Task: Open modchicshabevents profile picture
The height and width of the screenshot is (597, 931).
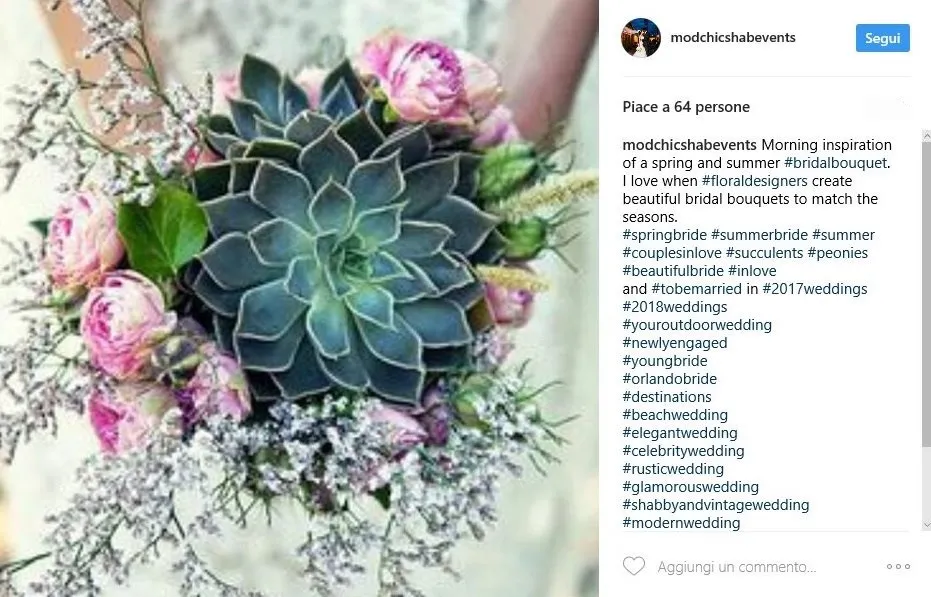Action: pyautogui.click(x=641, y=37)
